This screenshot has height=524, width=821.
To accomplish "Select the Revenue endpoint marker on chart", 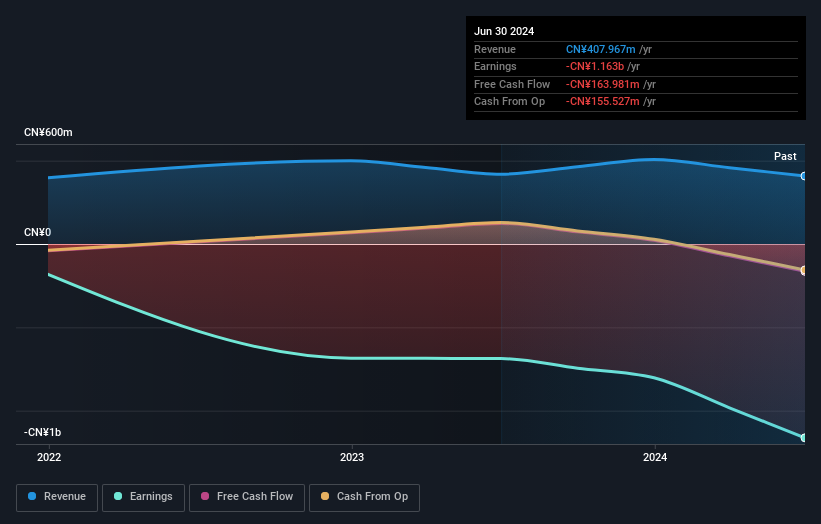I will (804, 176).
